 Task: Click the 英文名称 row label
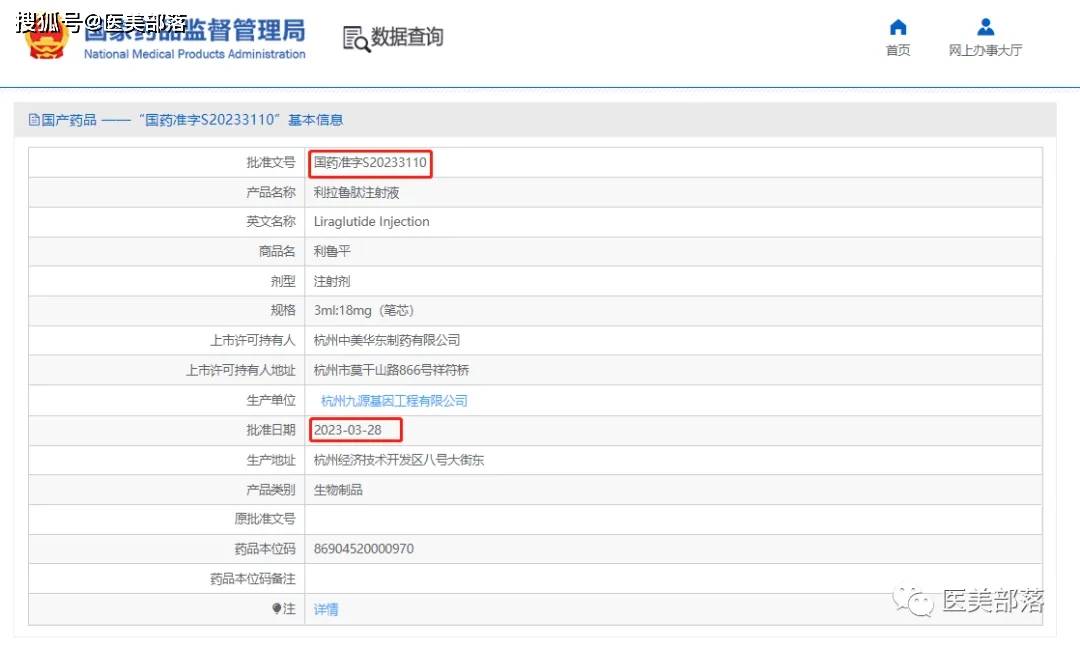click(271, 222)
